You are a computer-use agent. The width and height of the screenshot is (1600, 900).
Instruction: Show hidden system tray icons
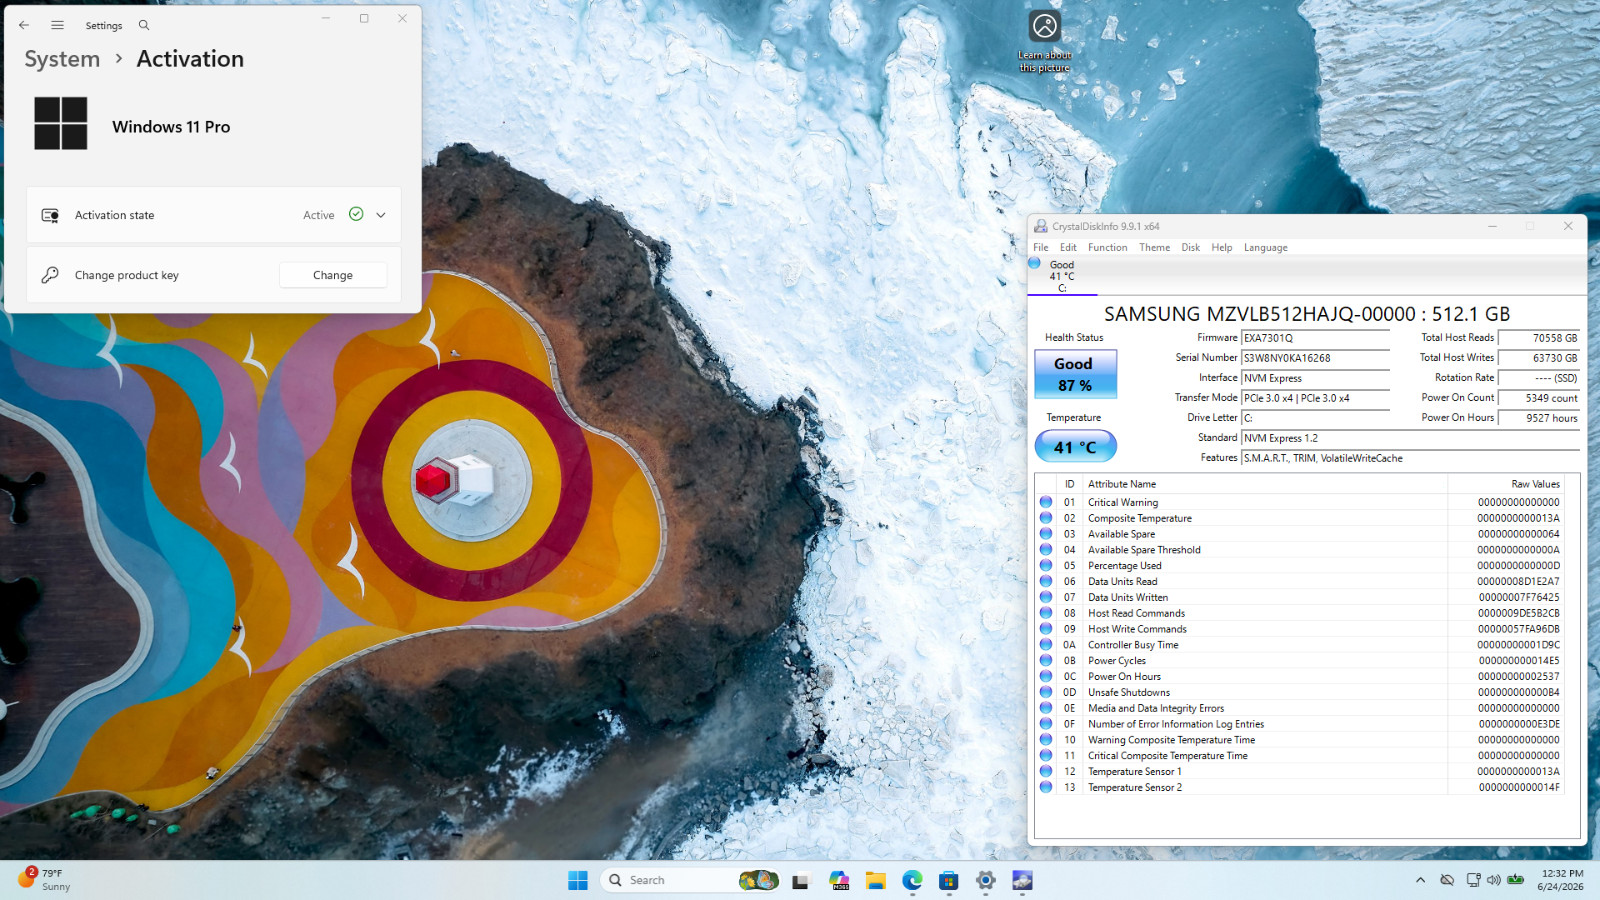[1420, 880]
